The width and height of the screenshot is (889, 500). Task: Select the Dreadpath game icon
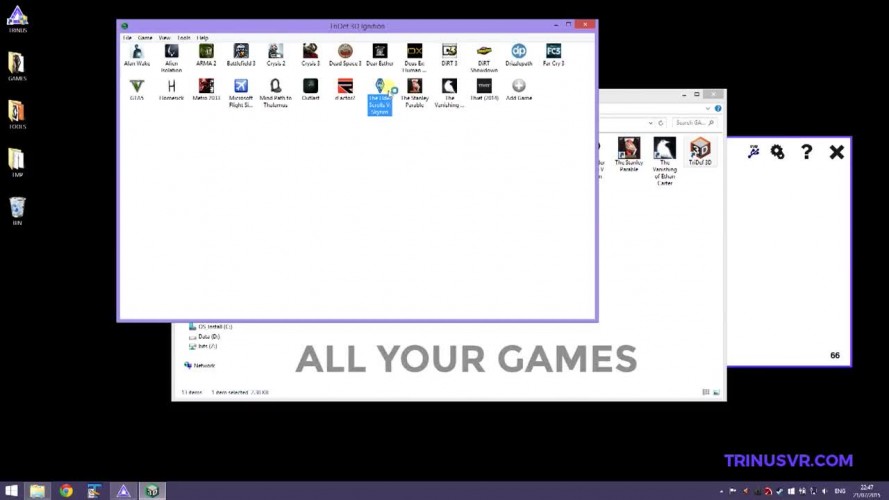pos(519,55)
